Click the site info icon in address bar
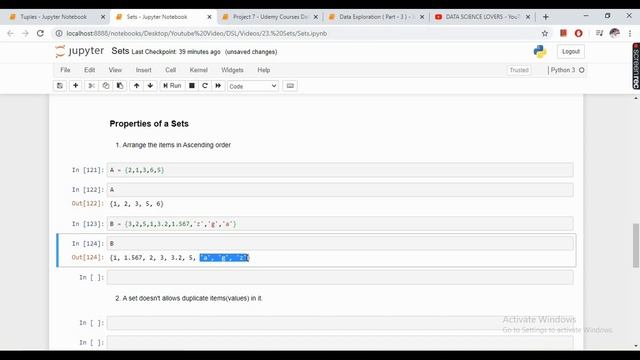The height and width of the screenshot is (360, 640). [x=59, y=33]
